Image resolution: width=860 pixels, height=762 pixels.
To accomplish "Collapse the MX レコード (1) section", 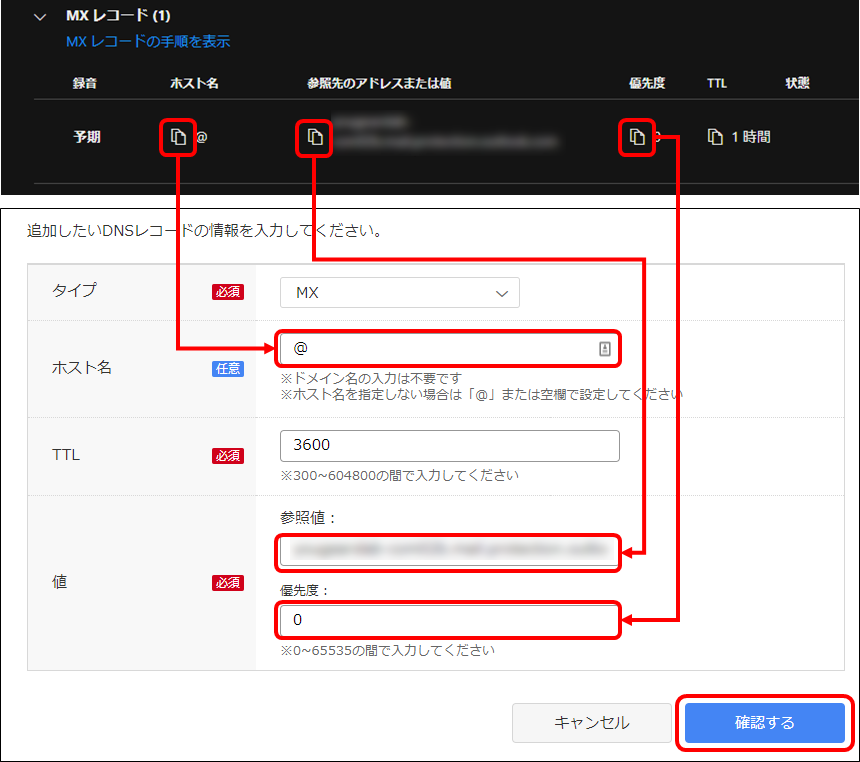I will point(38,17).
